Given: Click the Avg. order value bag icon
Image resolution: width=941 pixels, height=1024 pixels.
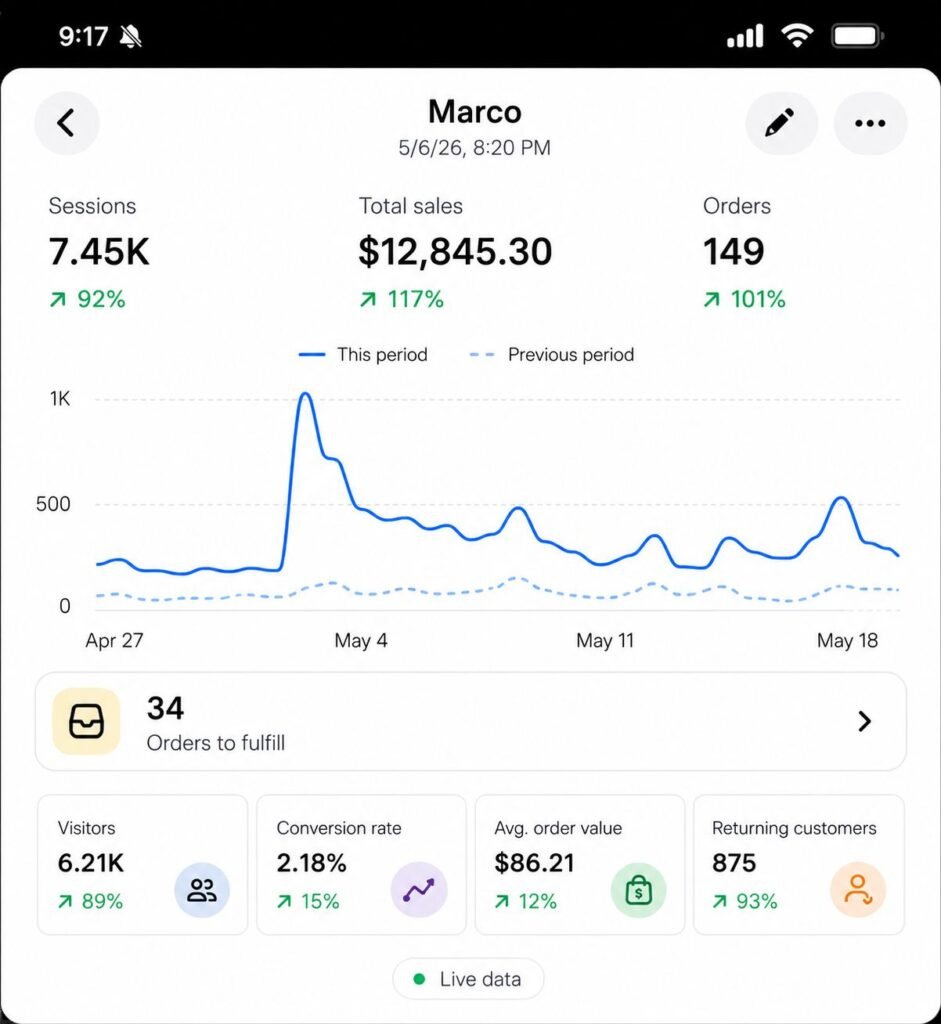Looking at the screenshot, I should tap(638, 889).
